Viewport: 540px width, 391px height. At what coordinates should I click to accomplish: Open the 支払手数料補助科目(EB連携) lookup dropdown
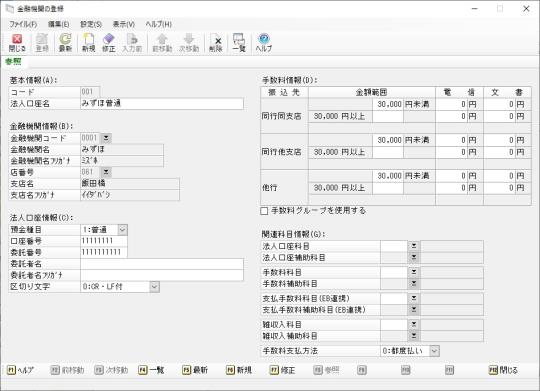(414, 310)
